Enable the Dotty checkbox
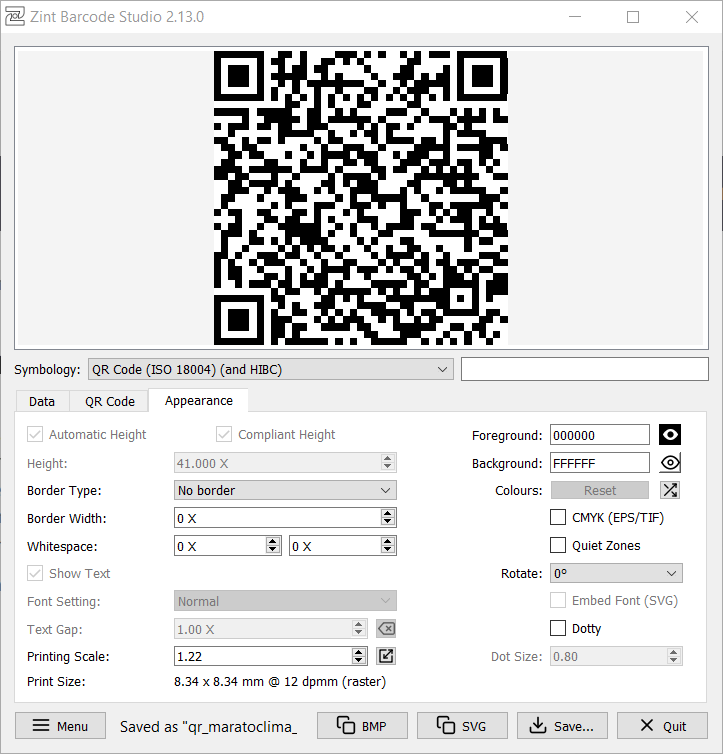723x754 pixels. pyautogui.click(x=558, y=628)
